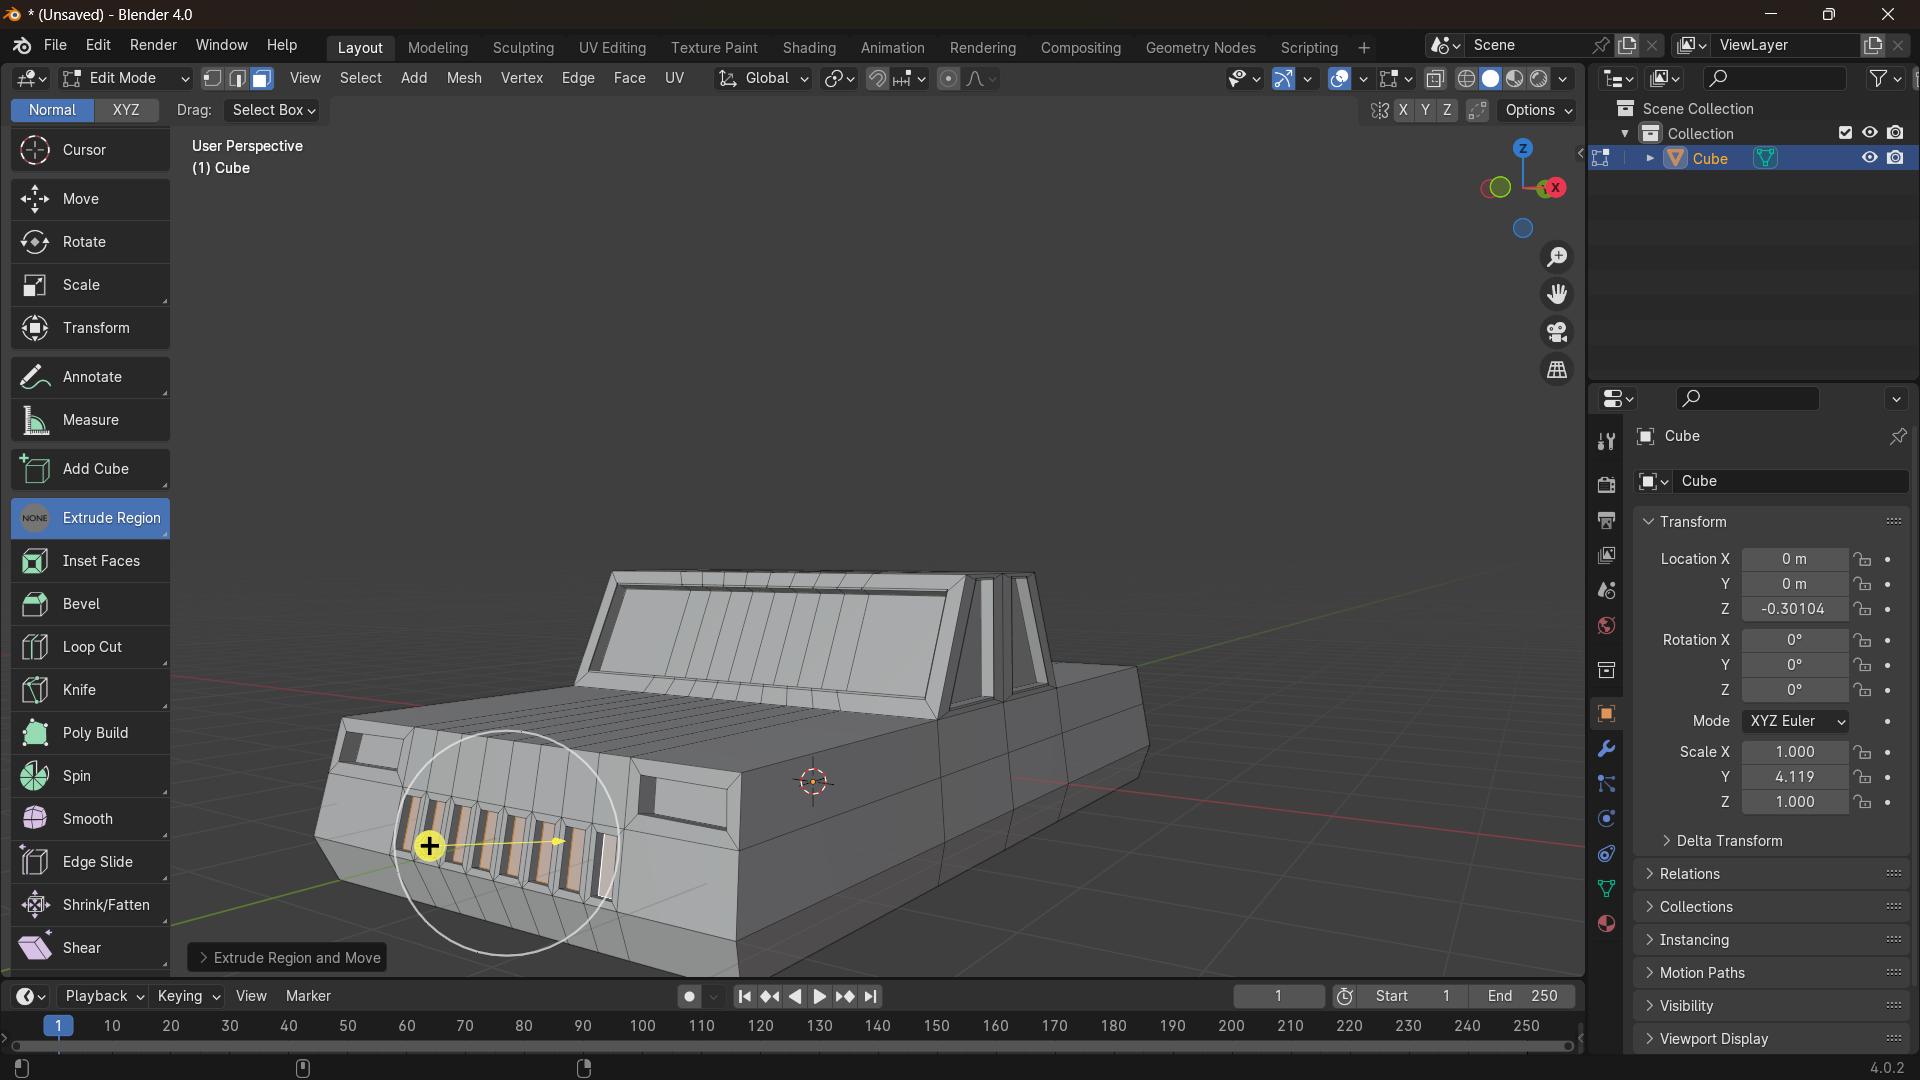The image size is (1920, 1080).
Task: Hide the Cube object in outliner
Action: point(1869,158)
